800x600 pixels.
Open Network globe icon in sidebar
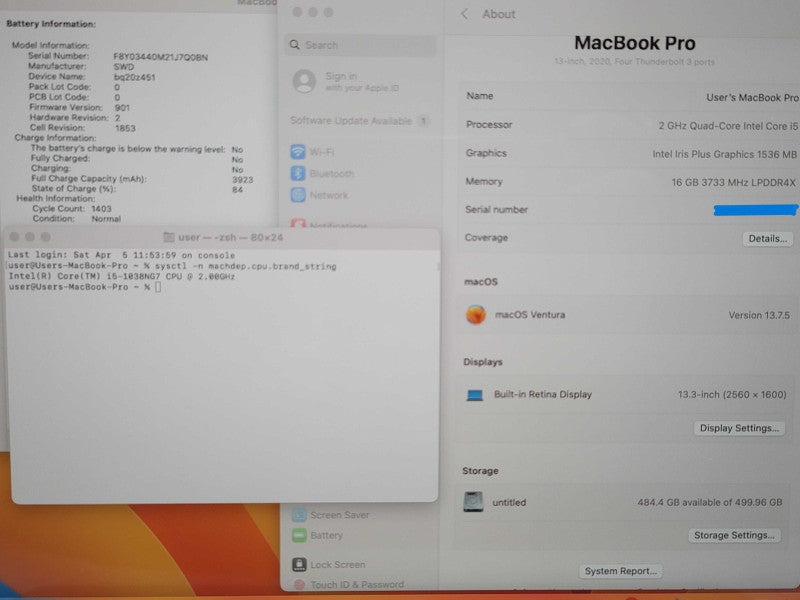pos(298,195)
